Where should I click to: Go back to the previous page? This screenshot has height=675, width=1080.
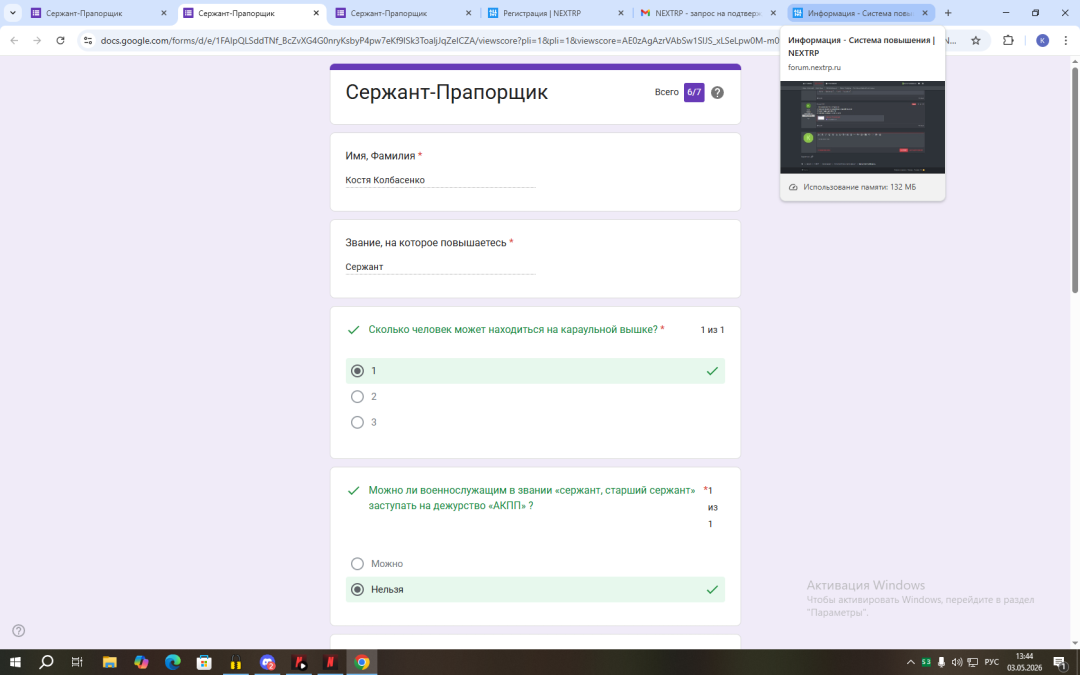click(14, 41)
